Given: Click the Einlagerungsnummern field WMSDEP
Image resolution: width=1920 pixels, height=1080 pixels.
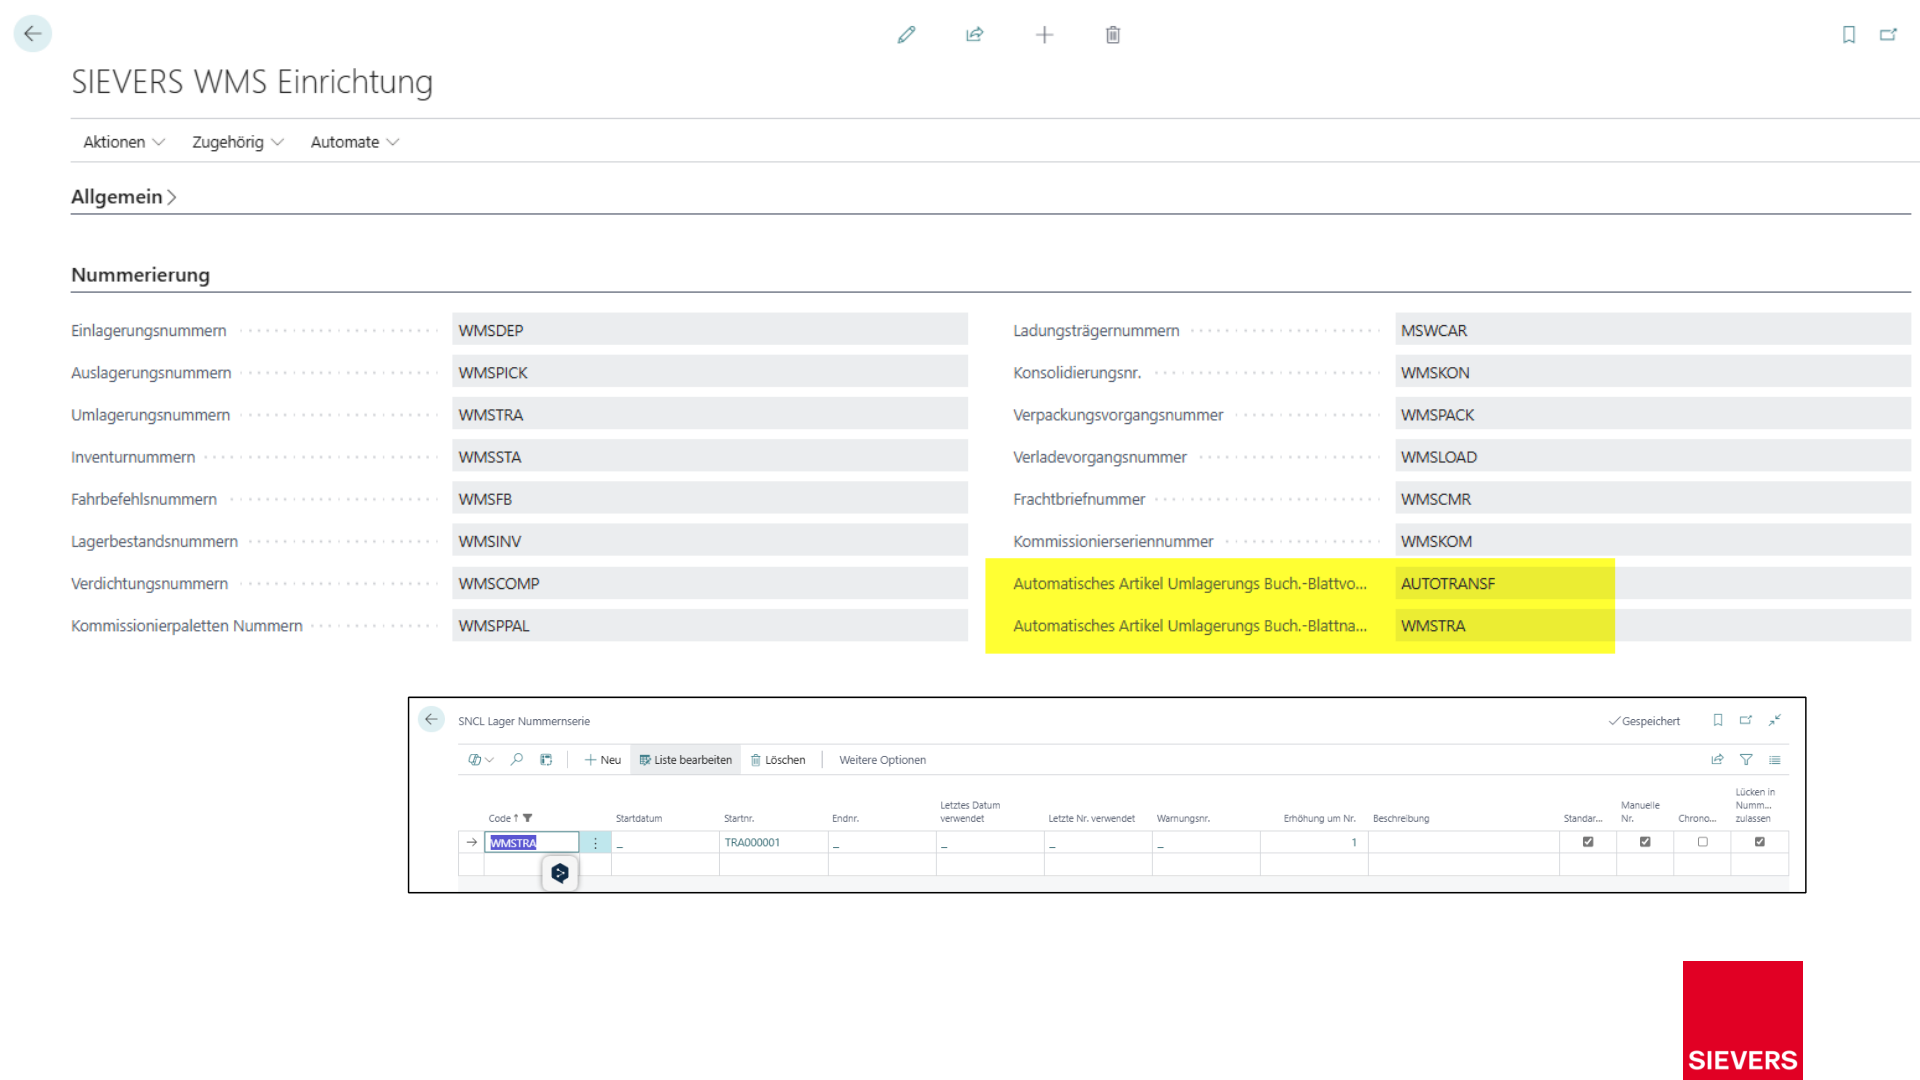Looking at the screenshot, I should [x=709, y=330].
